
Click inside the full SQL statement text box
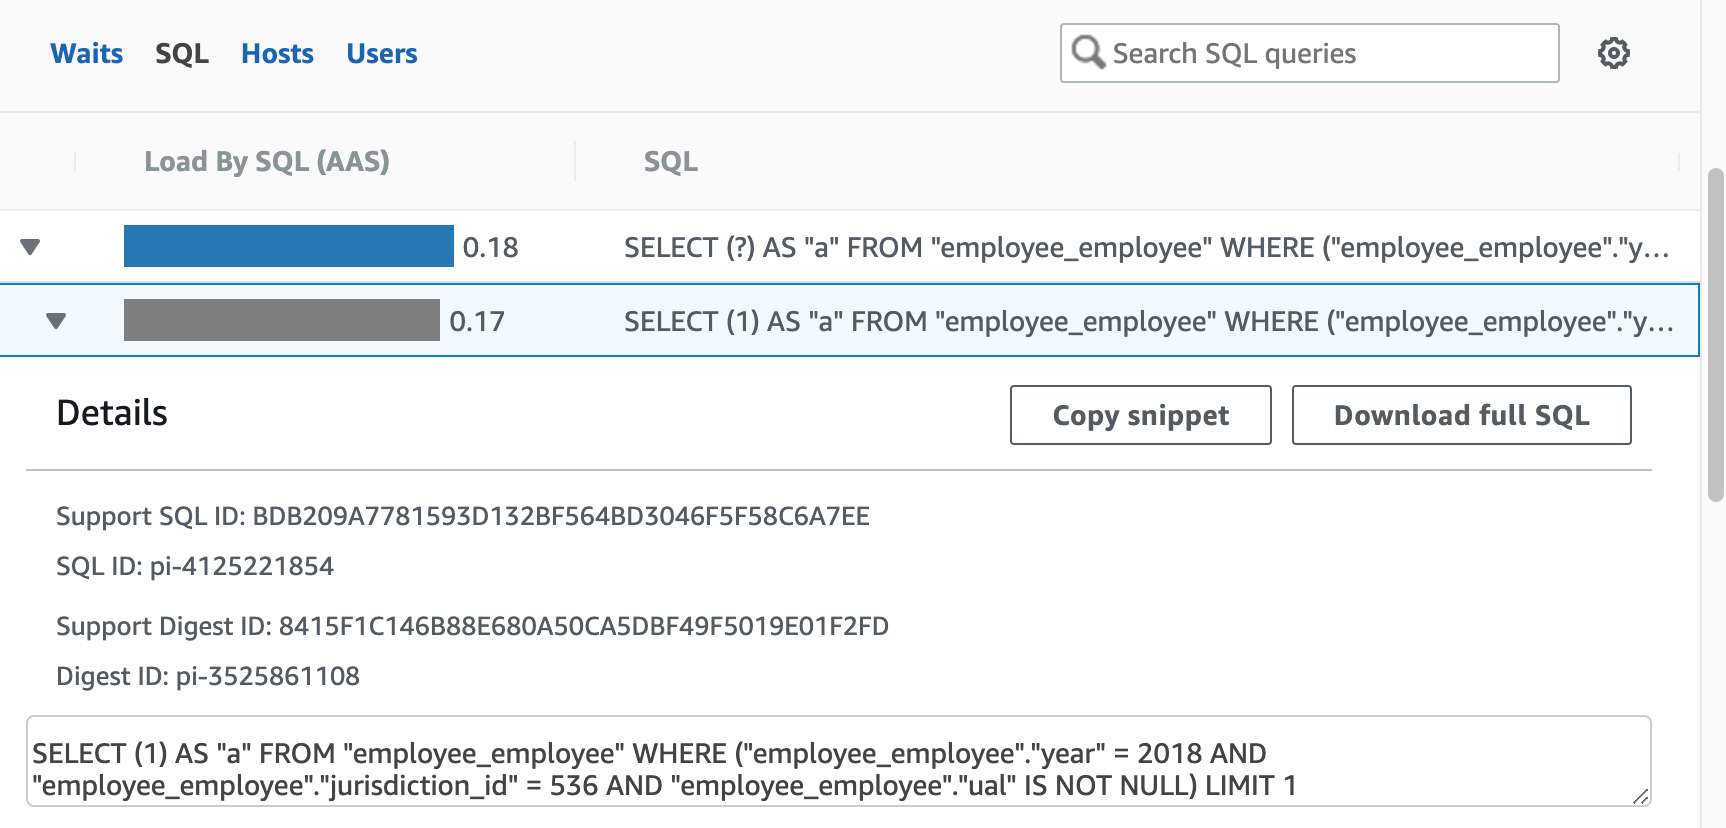pyautogui.click(x=839, y=761)
